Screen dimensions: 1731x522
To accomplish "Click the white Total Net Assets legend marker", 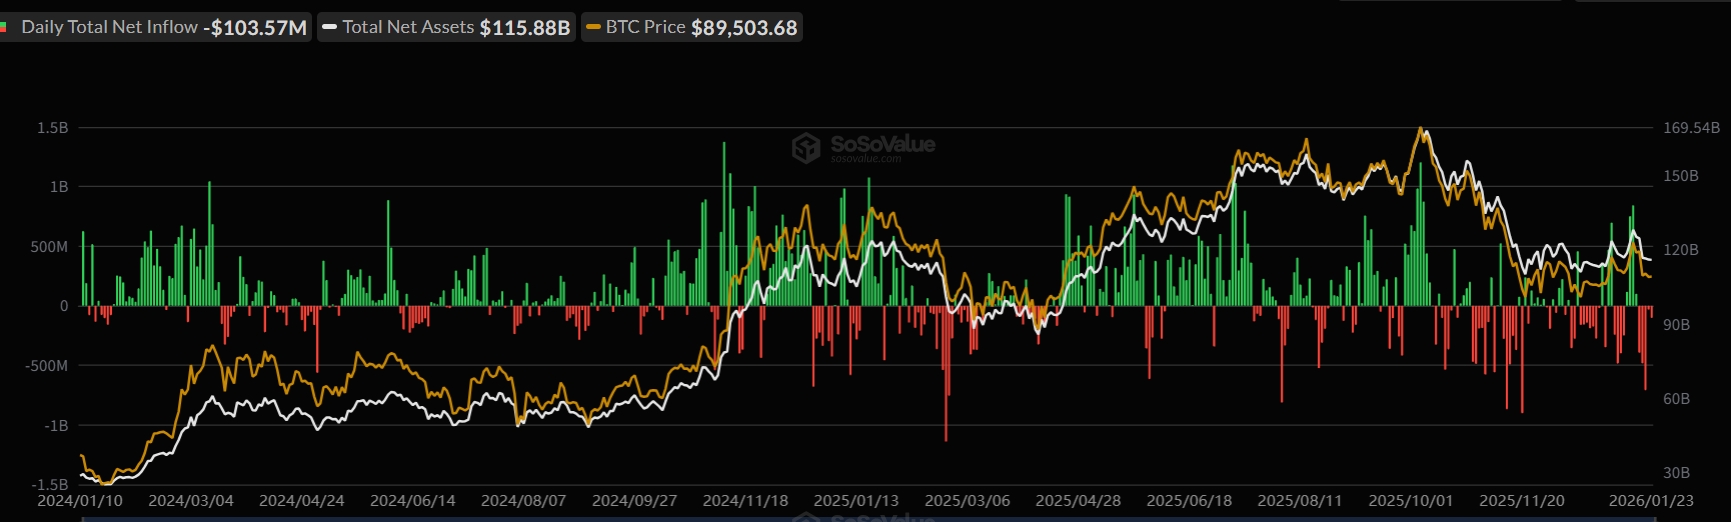I will pyautogui.click(x=330, y=28).
